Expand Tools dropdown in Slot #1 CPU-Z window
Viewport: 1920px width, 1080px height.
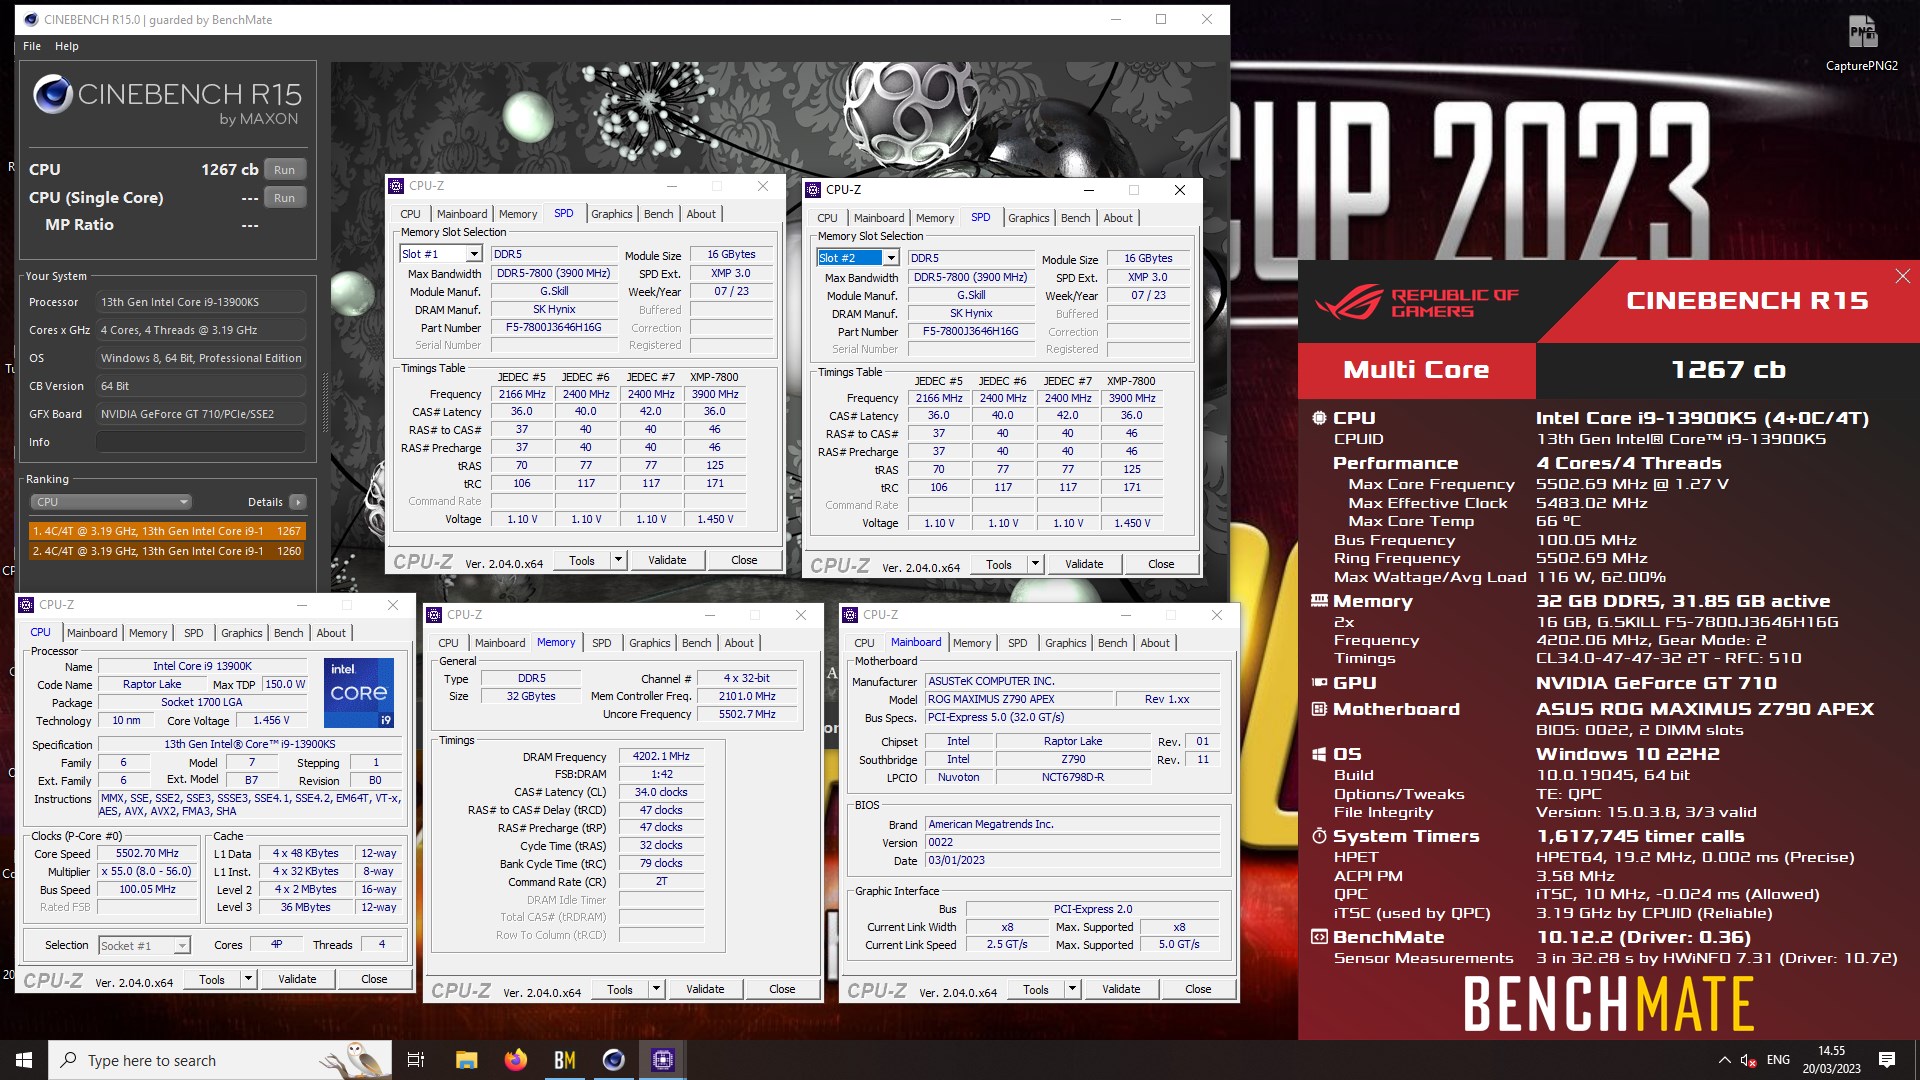point(618,560)
